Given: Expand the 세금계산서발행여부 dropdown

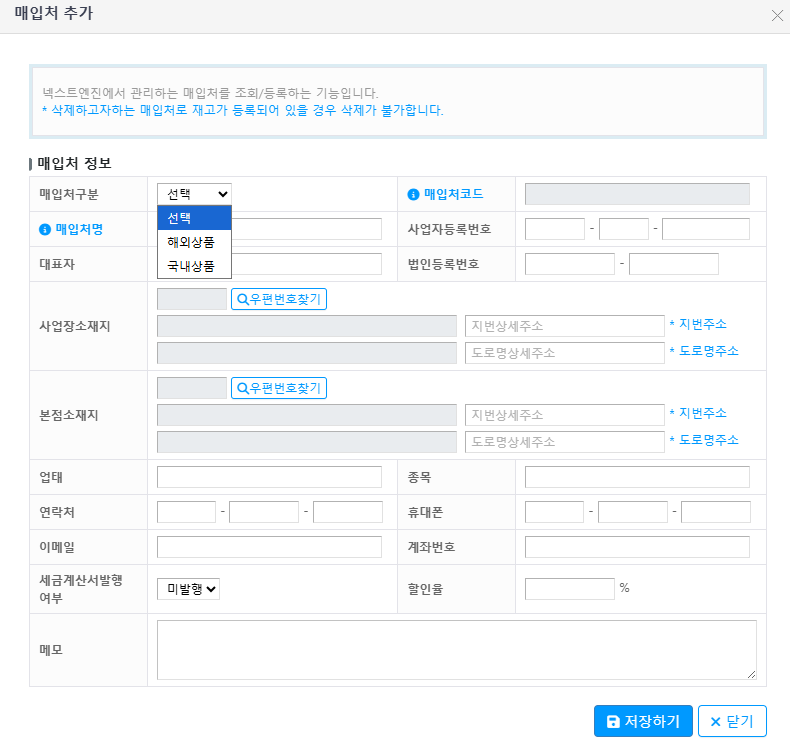Looking at the screenshot, I should [x=188, y=589].
